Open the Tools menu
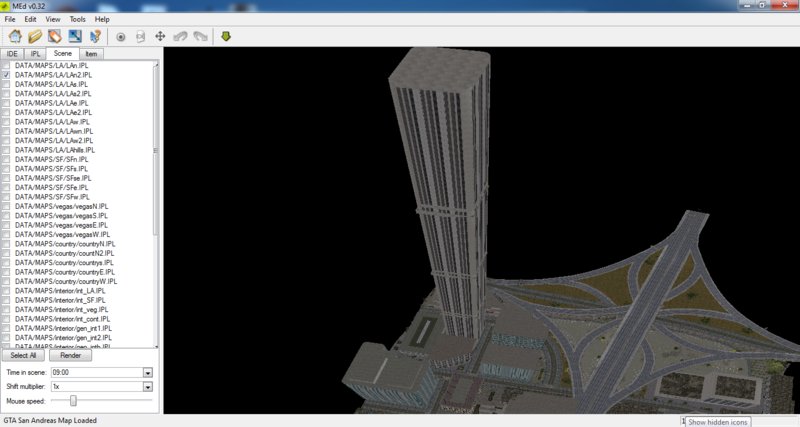 coord(78,19)
